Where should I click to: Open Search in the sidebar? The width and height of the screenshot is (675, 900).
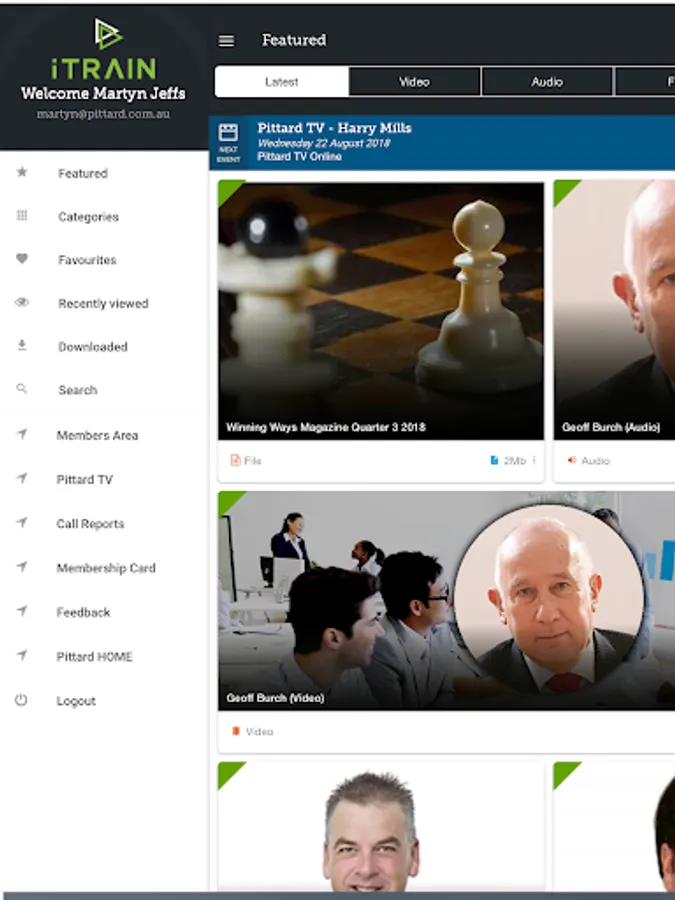click(x=77, y=390)
